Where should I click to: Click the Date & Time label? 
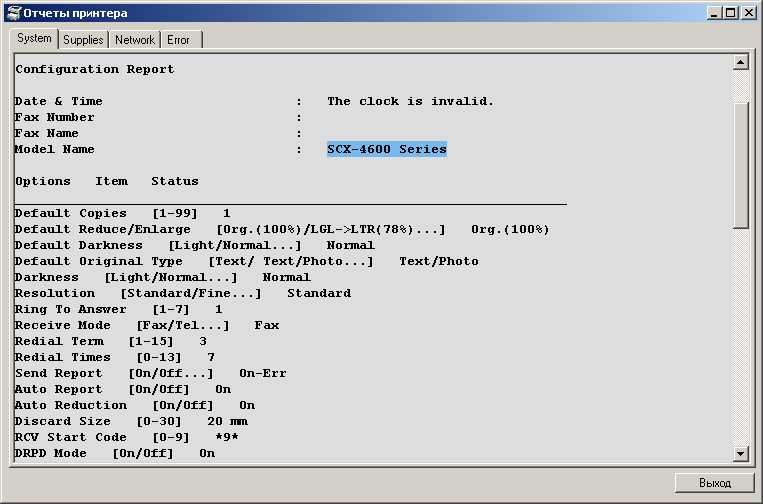pos(59,101)
